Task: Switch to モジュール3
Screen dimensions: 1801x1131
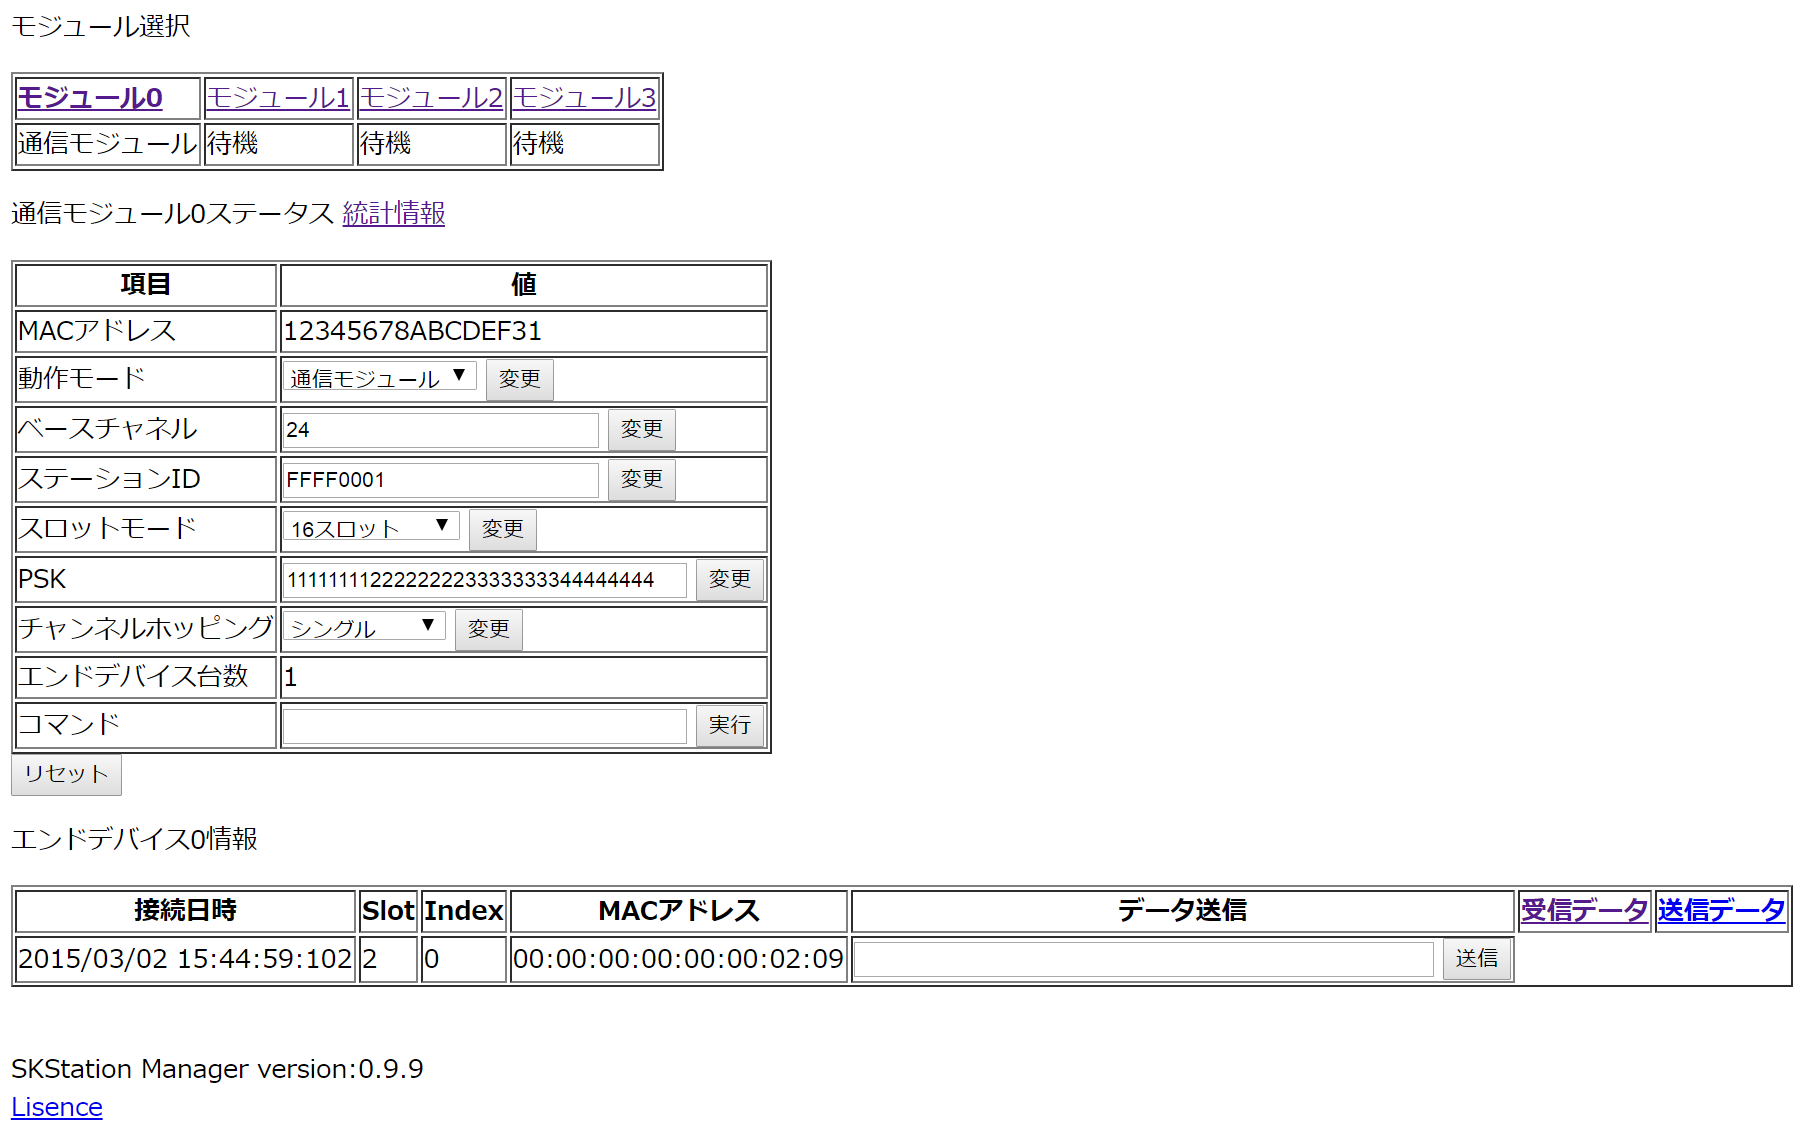Action: (x=584, y=98)
